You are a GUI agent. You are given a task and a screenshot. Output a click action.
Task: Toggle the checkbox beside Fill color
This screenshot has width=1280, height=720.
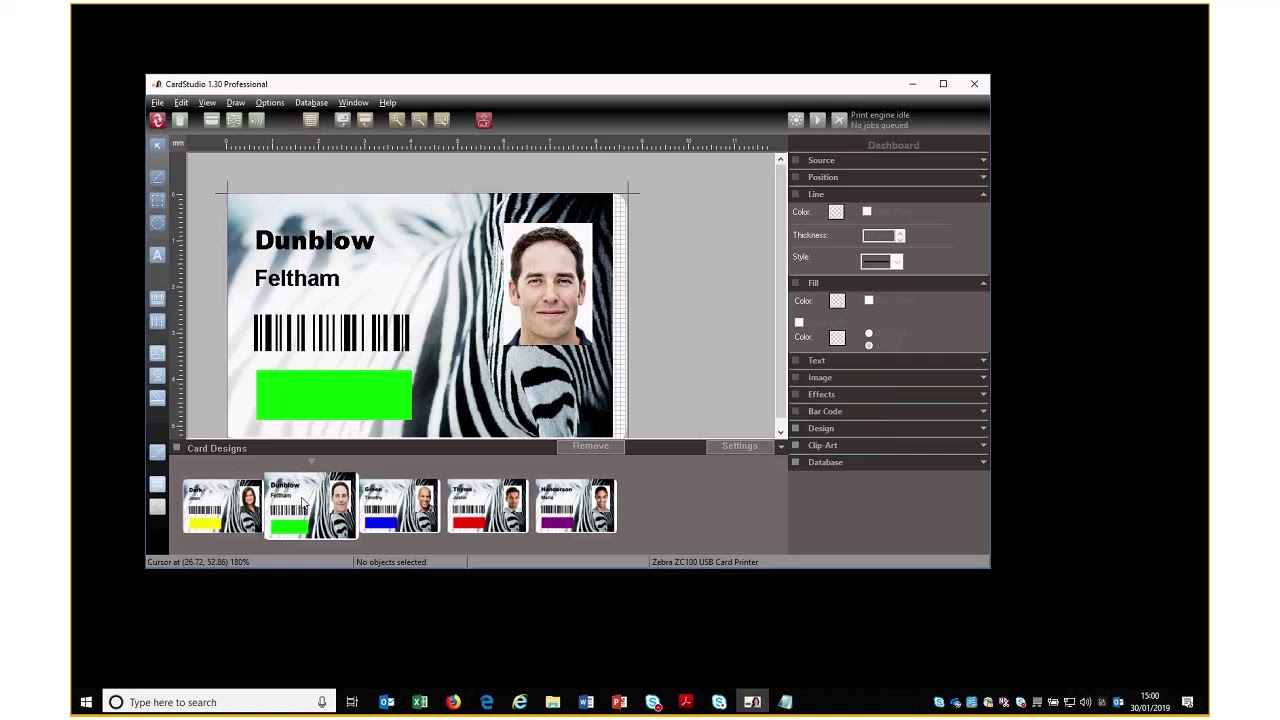869,300
